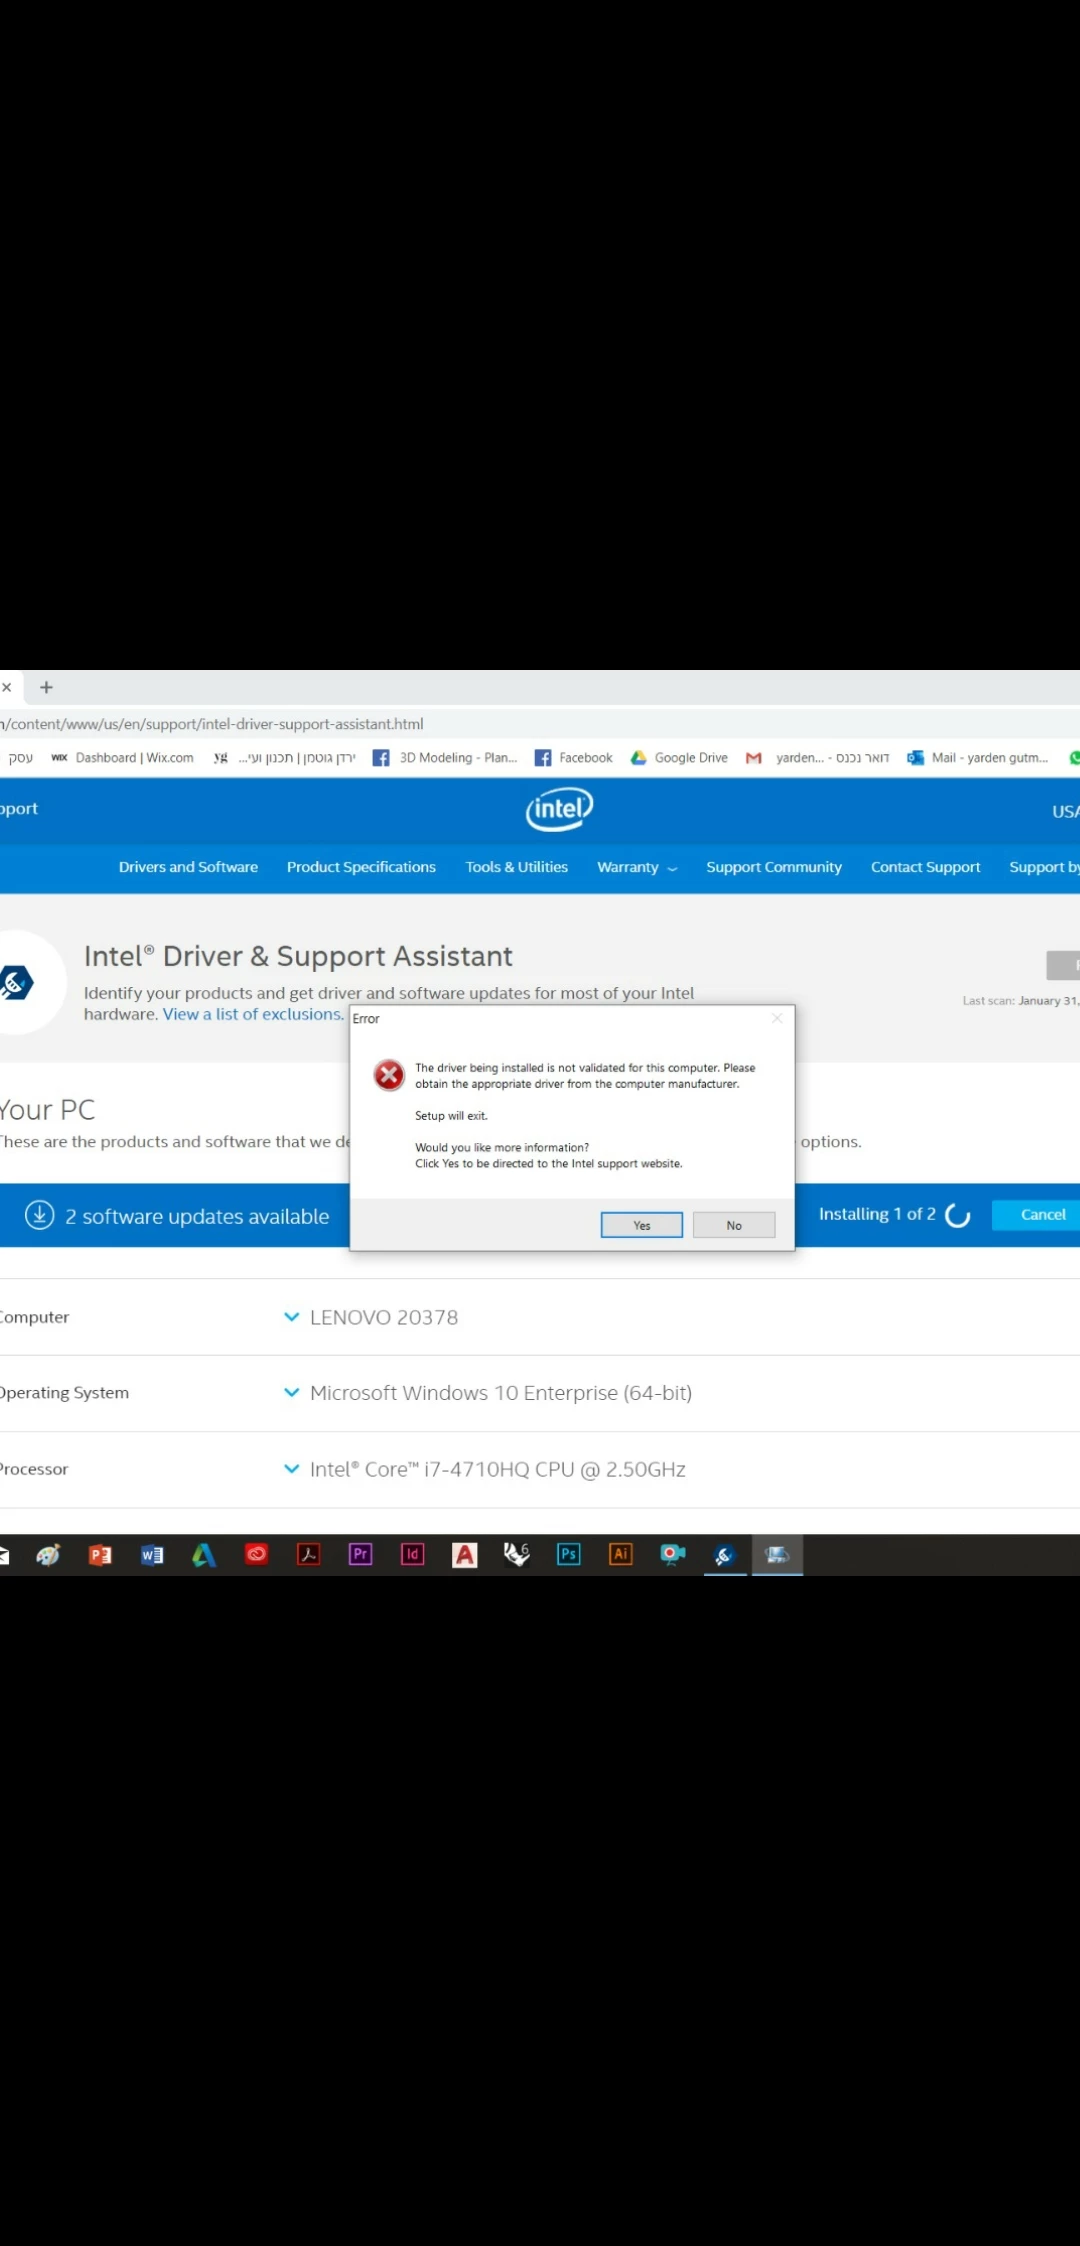
Task: Launch Adobe Premiere Pro from taskbar
Action: coord(361,1554)
